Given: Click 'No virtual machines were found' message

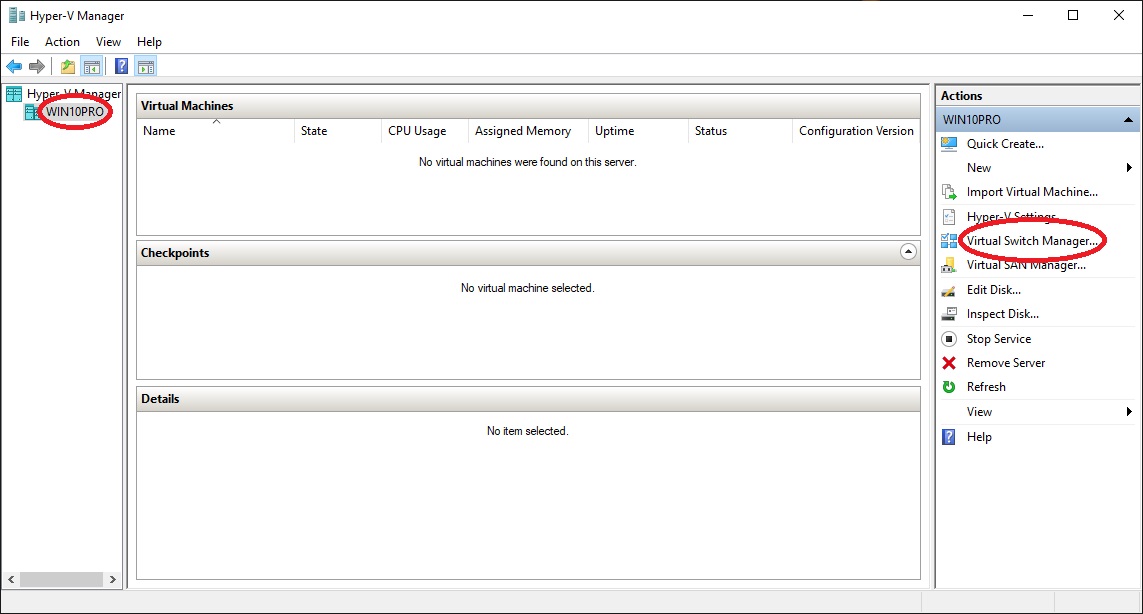Looking at the screenshot, I should tap(528, 163).
